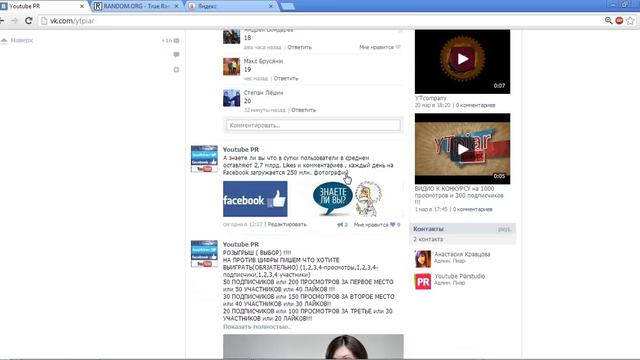Image resolution: width=640 pixels, height=360 pixels.
Task: Open Youtube PR avatar on the Facebook facts post
Action: 204,158
